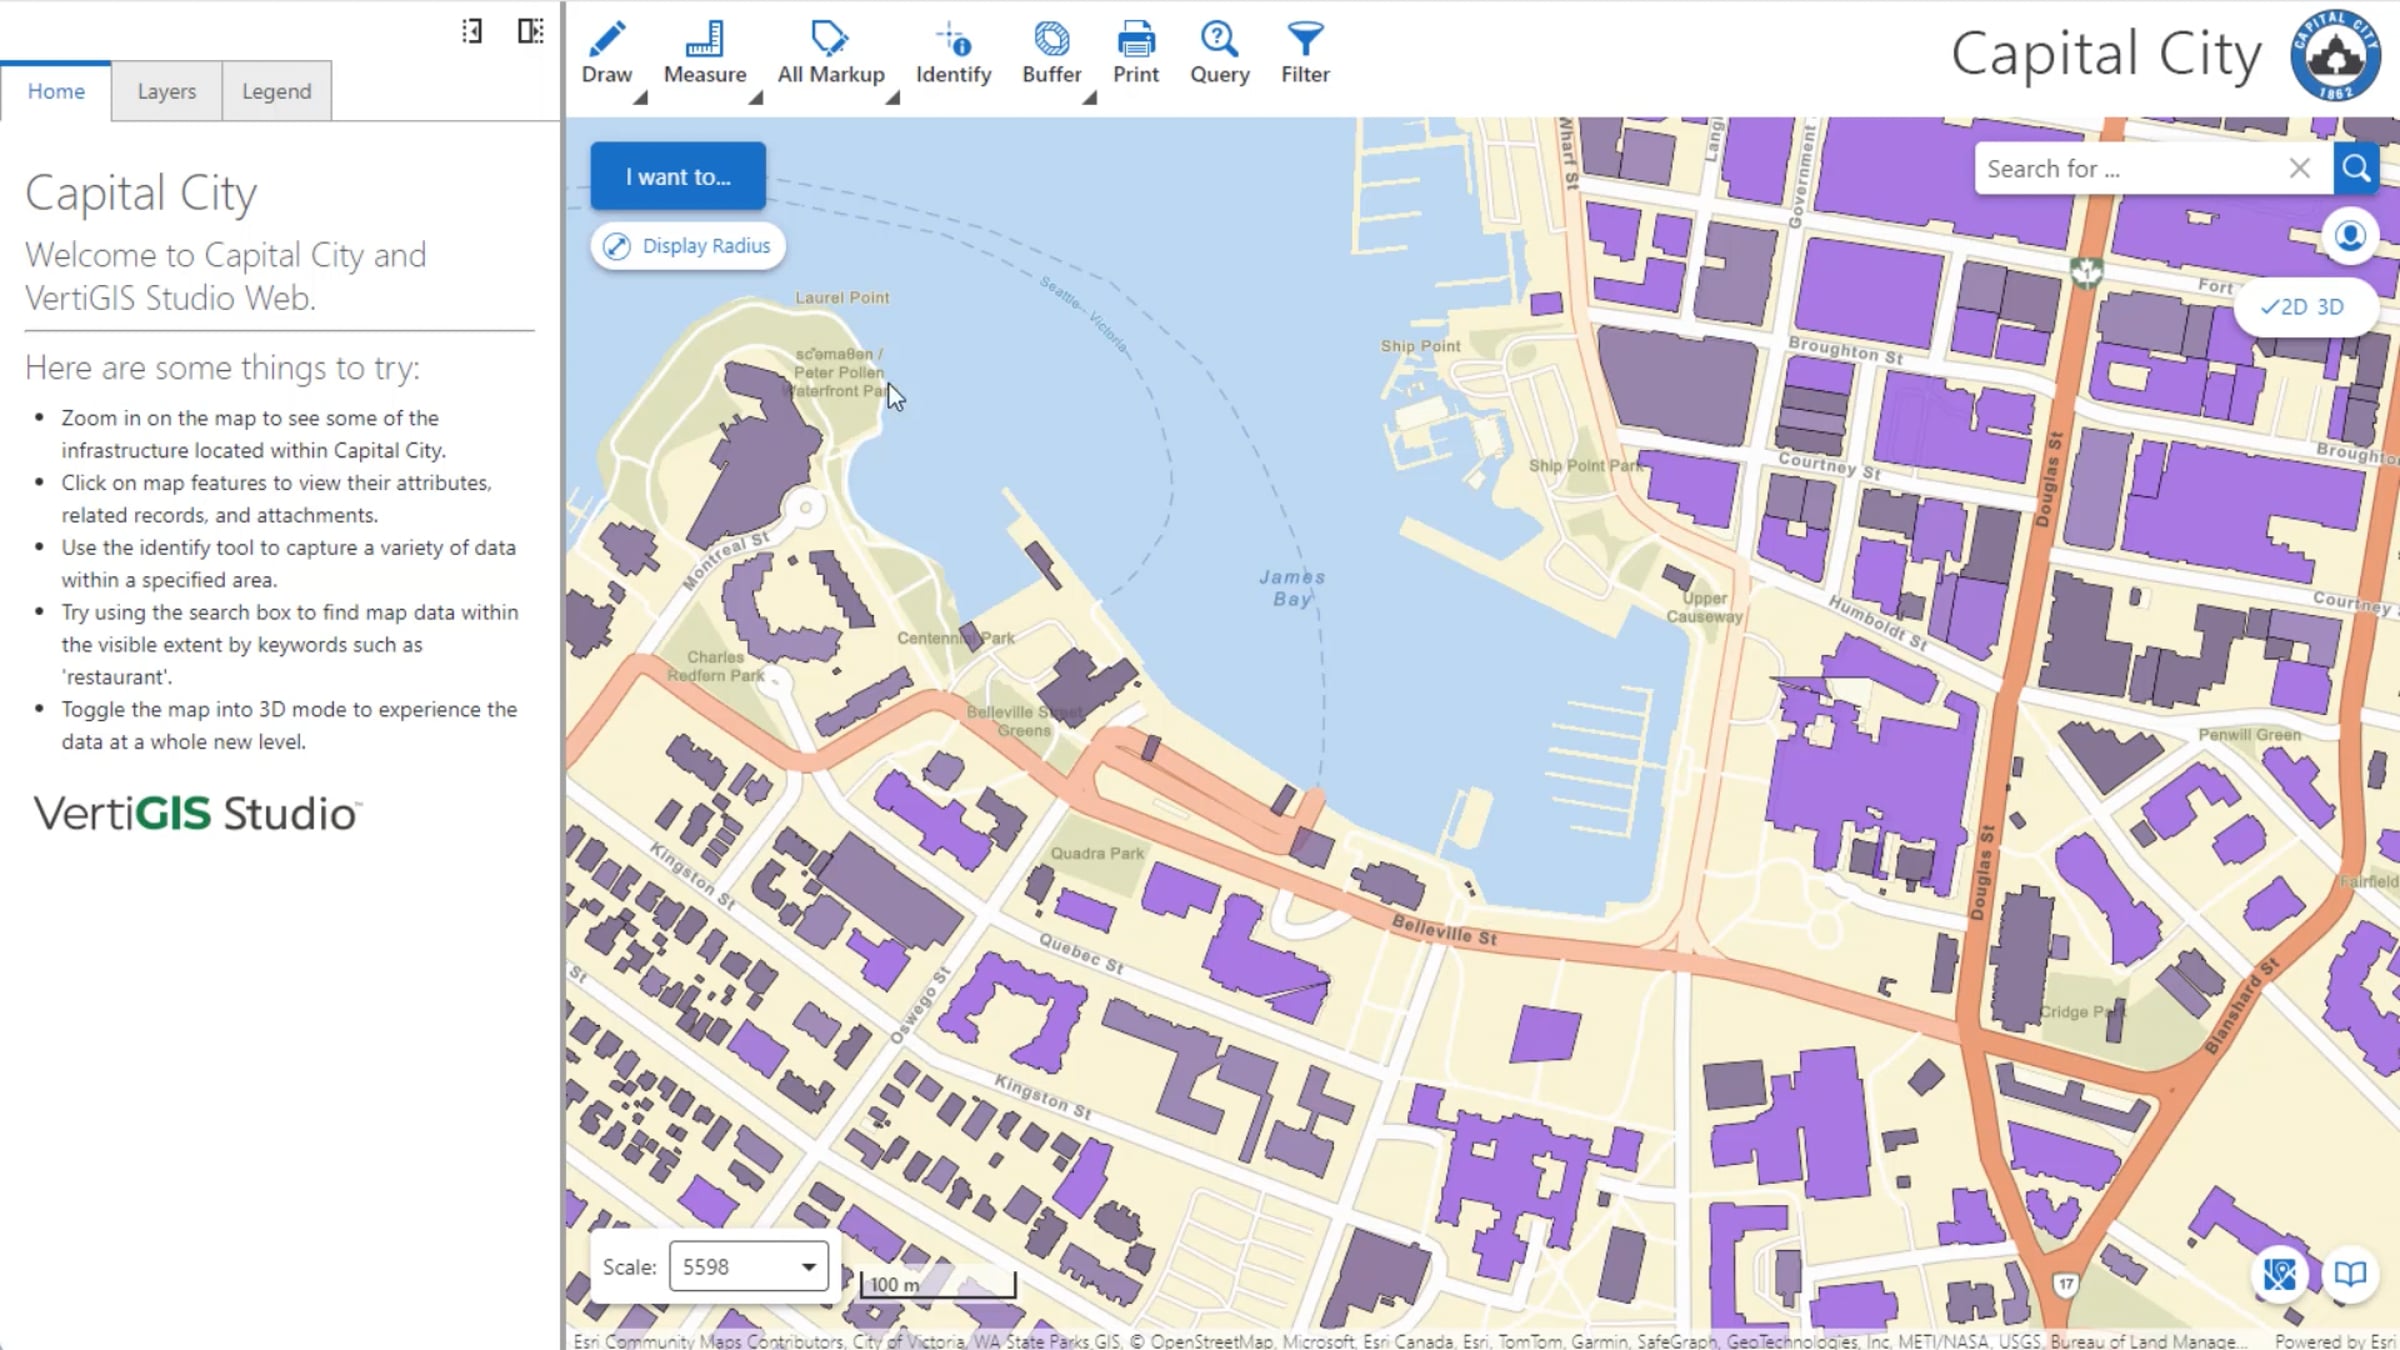Select the 2D map view option
2400x1350 pixels.
2285,307
